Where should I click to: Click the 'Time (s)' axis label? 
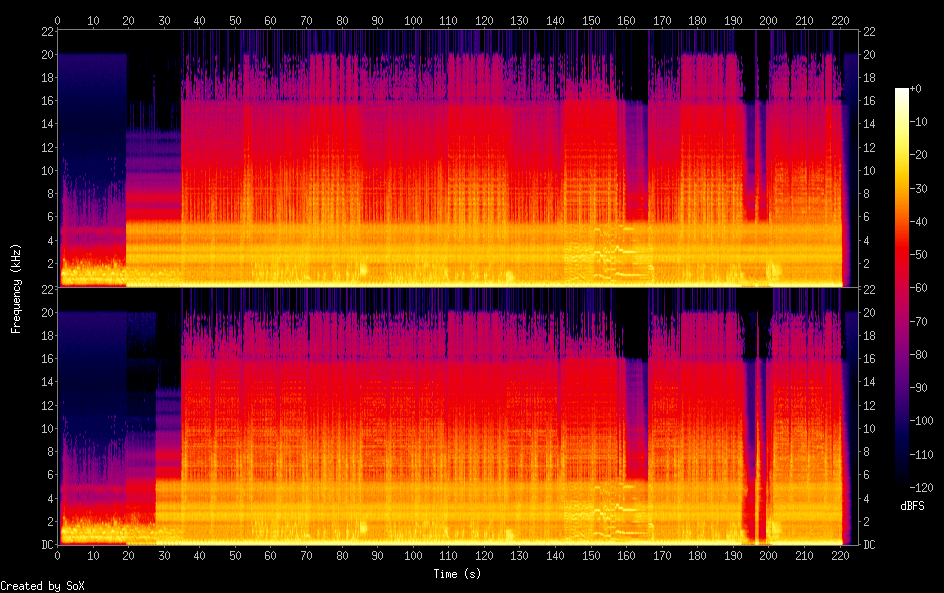pos(457,574)
